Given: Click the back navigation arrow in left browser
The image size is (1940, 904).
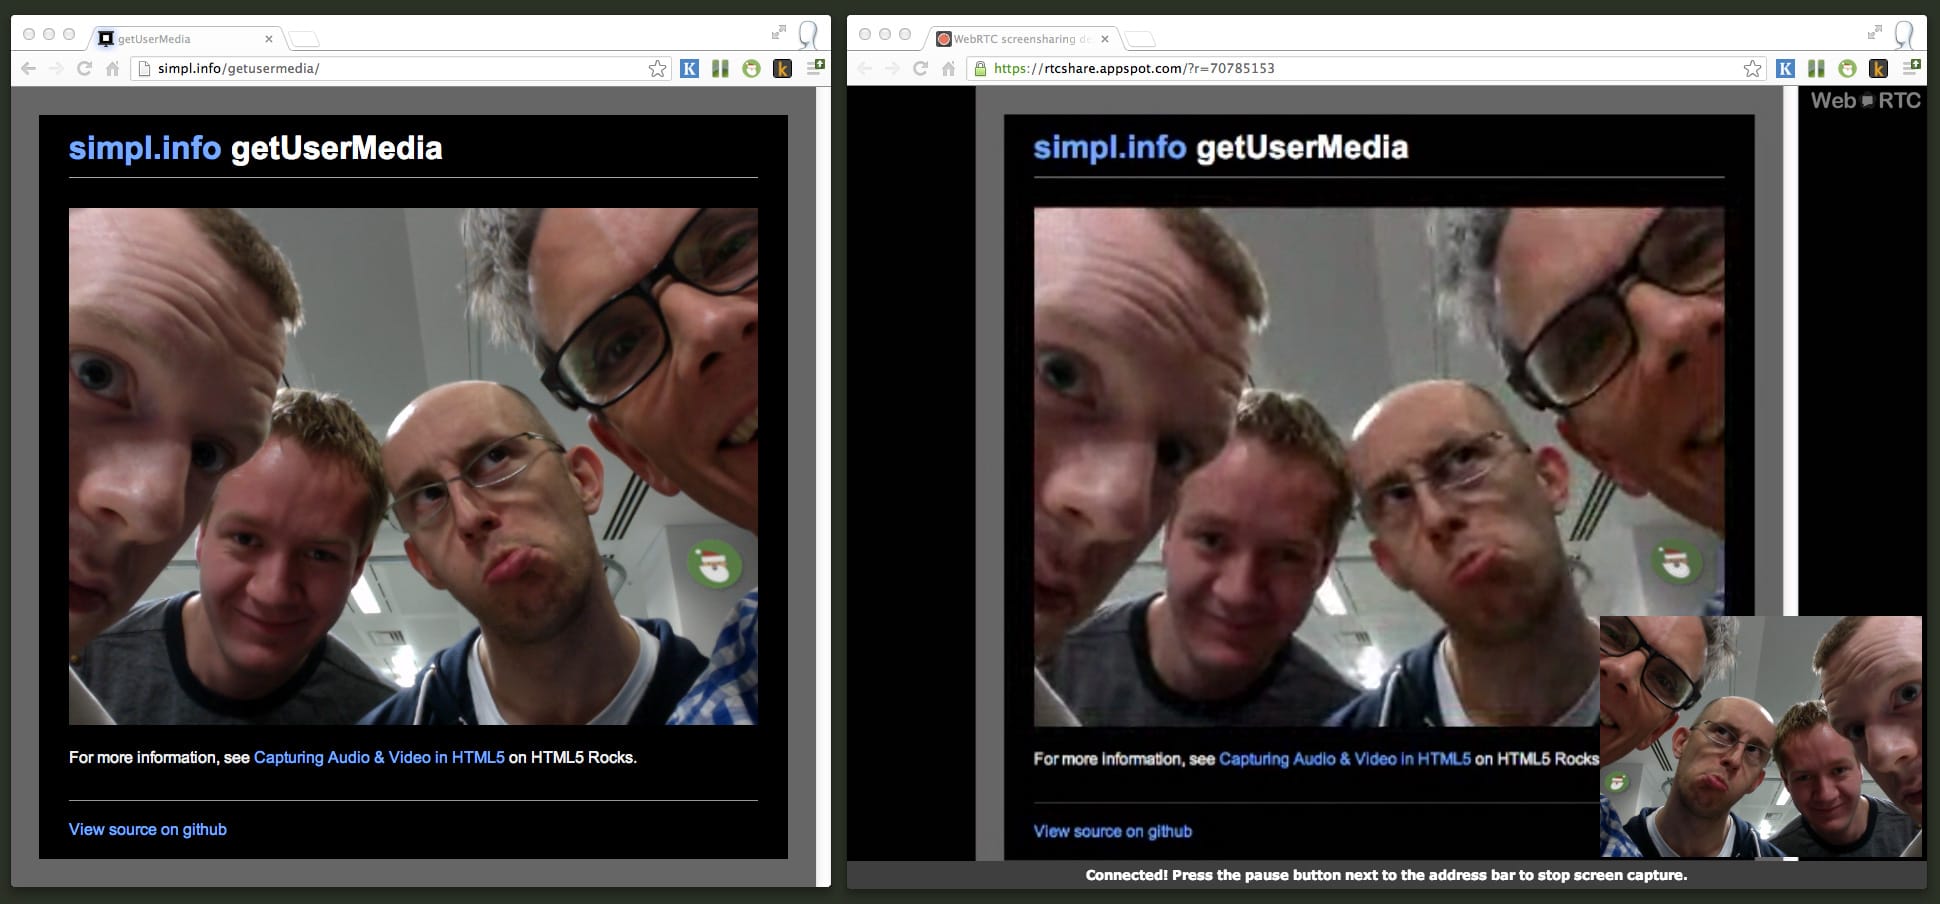Looking at the screenshot, I should click(27, 70).
